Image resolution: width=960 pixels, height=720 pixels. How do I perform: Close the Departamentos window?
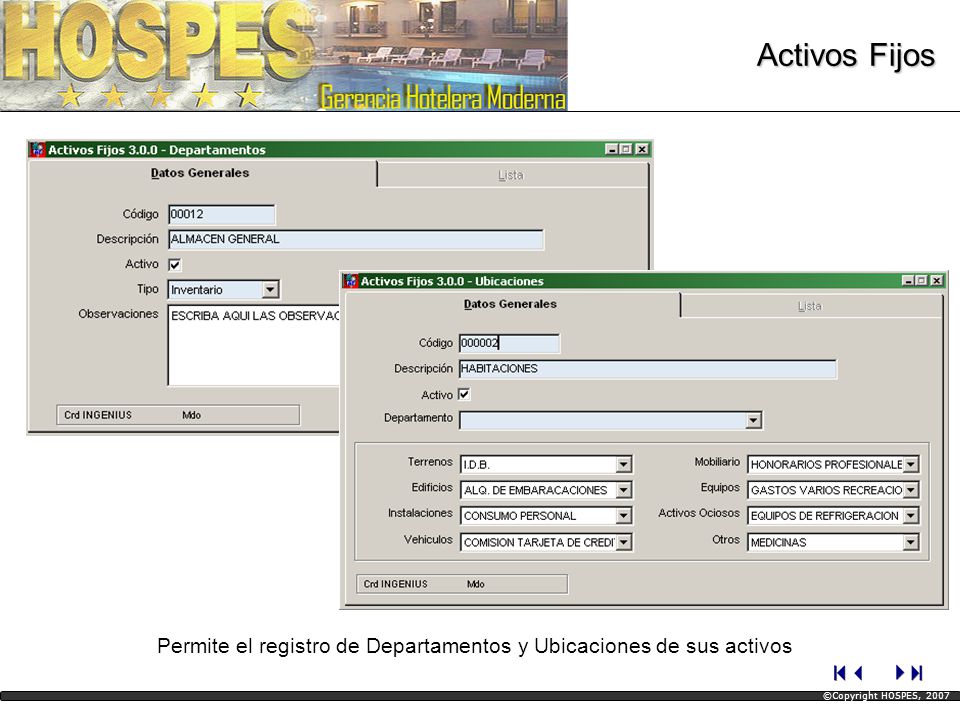pos(641,149)
